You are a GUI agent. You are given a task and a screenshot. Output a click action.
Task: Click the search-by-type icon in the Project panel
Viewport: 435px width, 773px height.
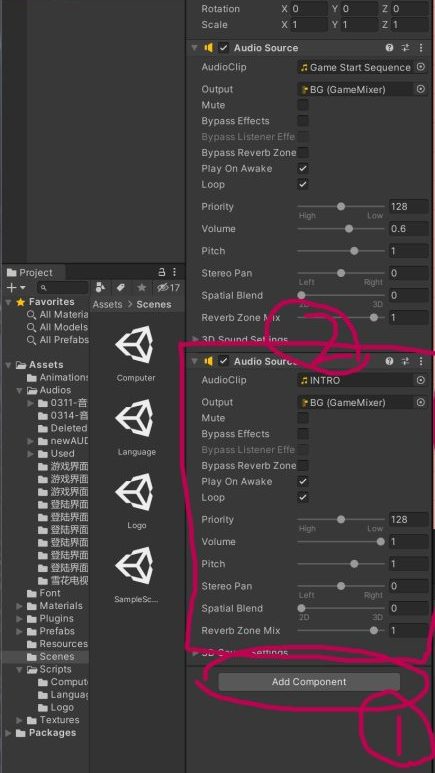[100, 287]
